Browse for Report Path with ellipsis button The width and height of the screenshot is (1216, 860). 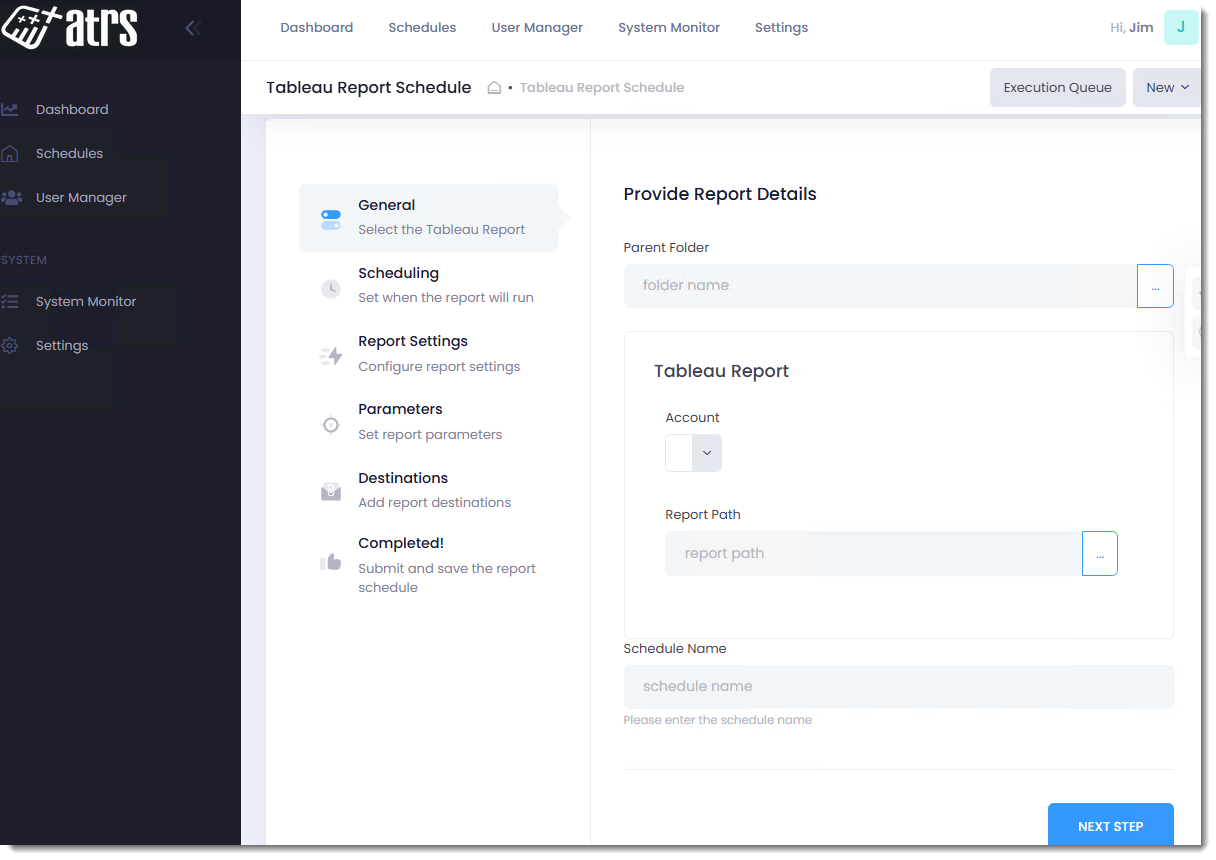[x=1100, y=554]
